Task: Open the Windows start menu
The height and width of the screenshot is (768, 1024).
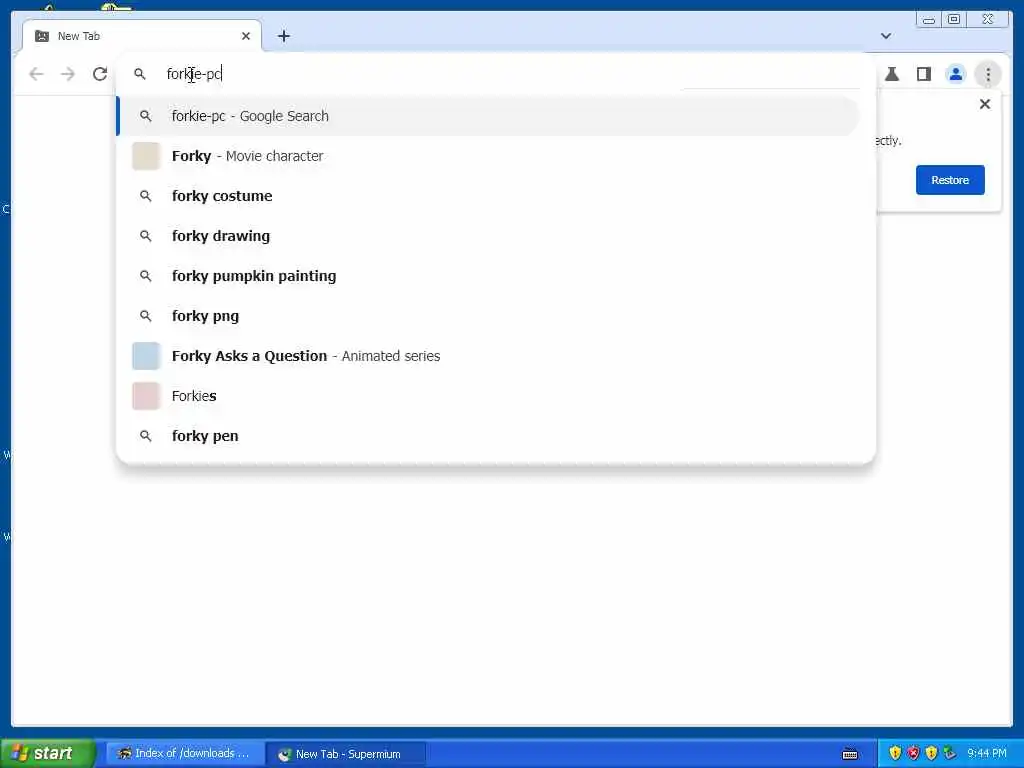Action: pyautogui.click(x=48, y=754)
